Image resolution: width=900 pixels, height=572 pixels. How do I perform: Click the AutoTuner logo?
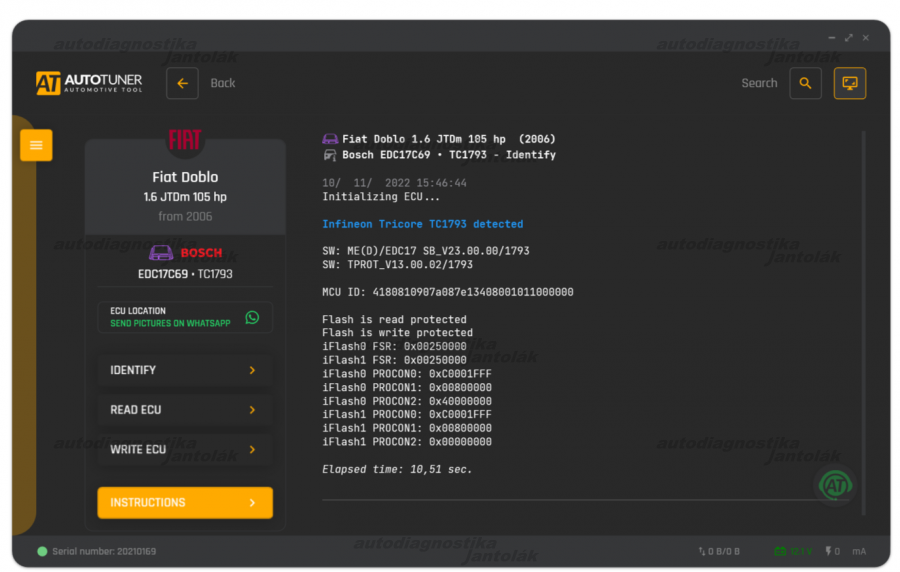[89, 83]
